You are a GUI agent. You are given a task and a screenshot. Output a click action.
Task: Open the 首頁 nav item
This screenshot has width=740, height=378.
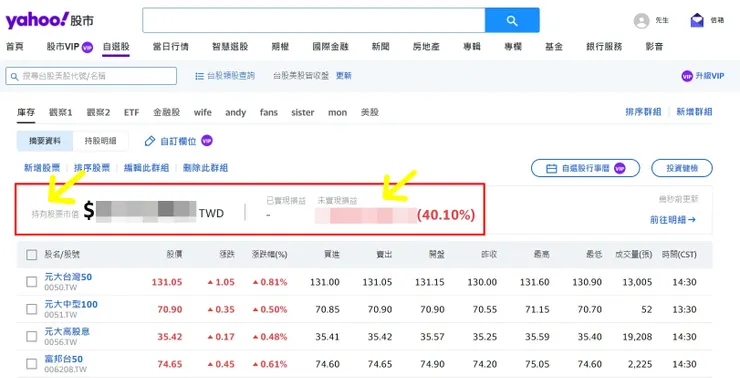15,46
